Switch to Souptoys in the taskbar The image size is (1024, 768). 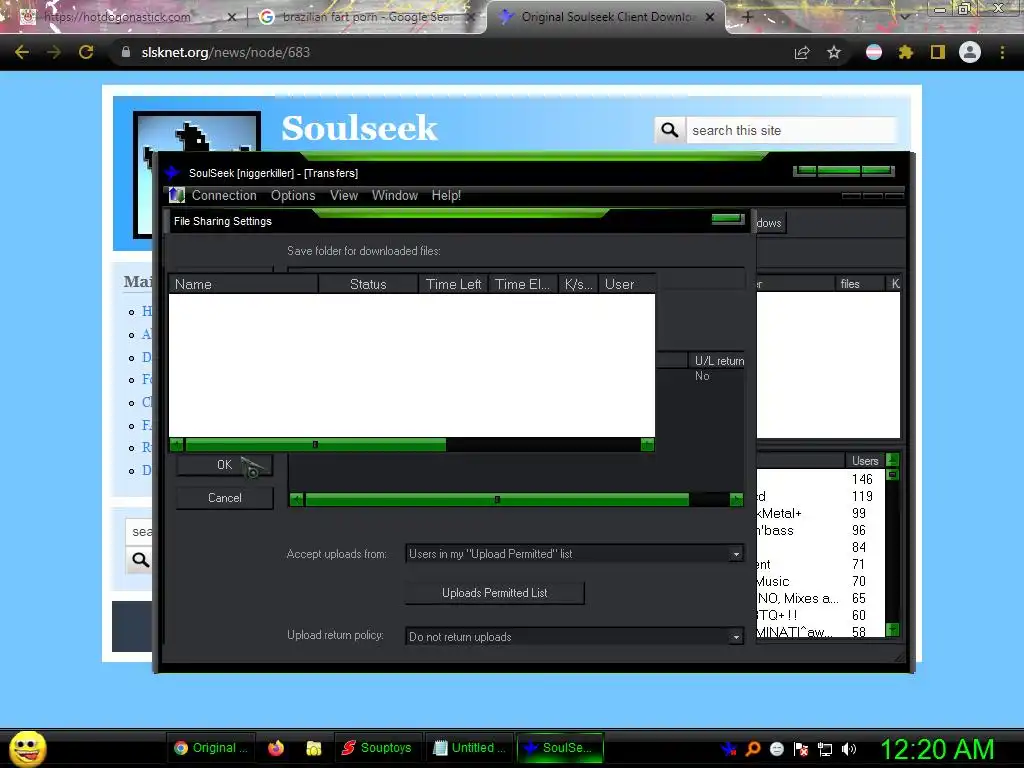tap(378, 748)
